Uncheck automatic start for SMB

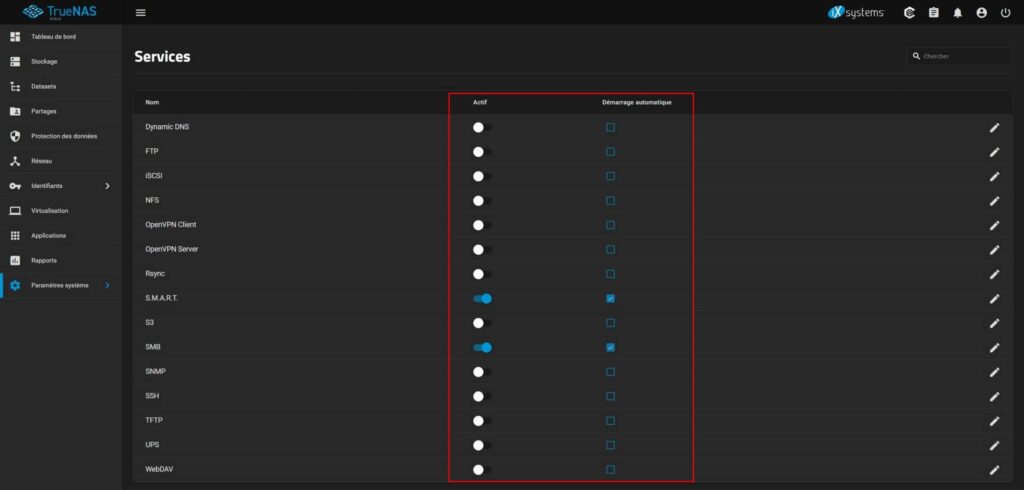tap(610, 348)
